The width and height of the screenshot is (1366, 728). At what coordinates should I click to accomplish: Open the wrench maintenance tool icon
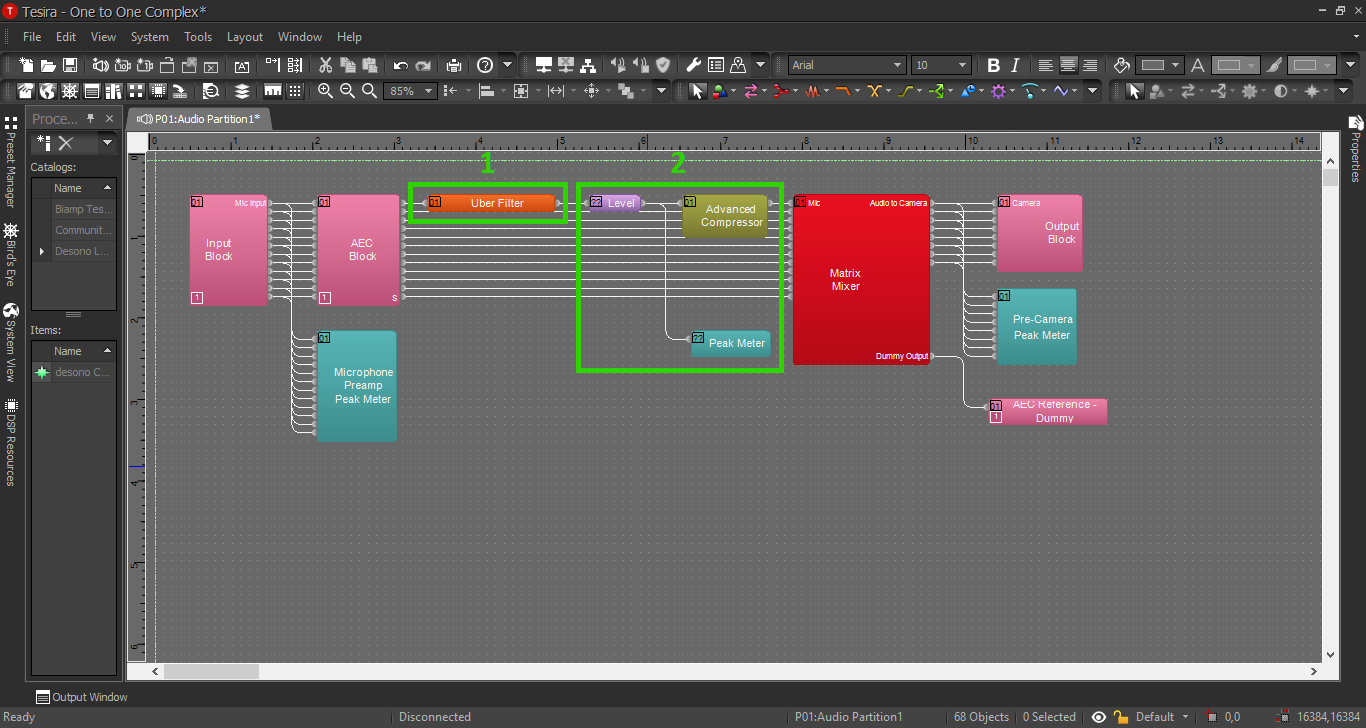[x=693, y=65]
